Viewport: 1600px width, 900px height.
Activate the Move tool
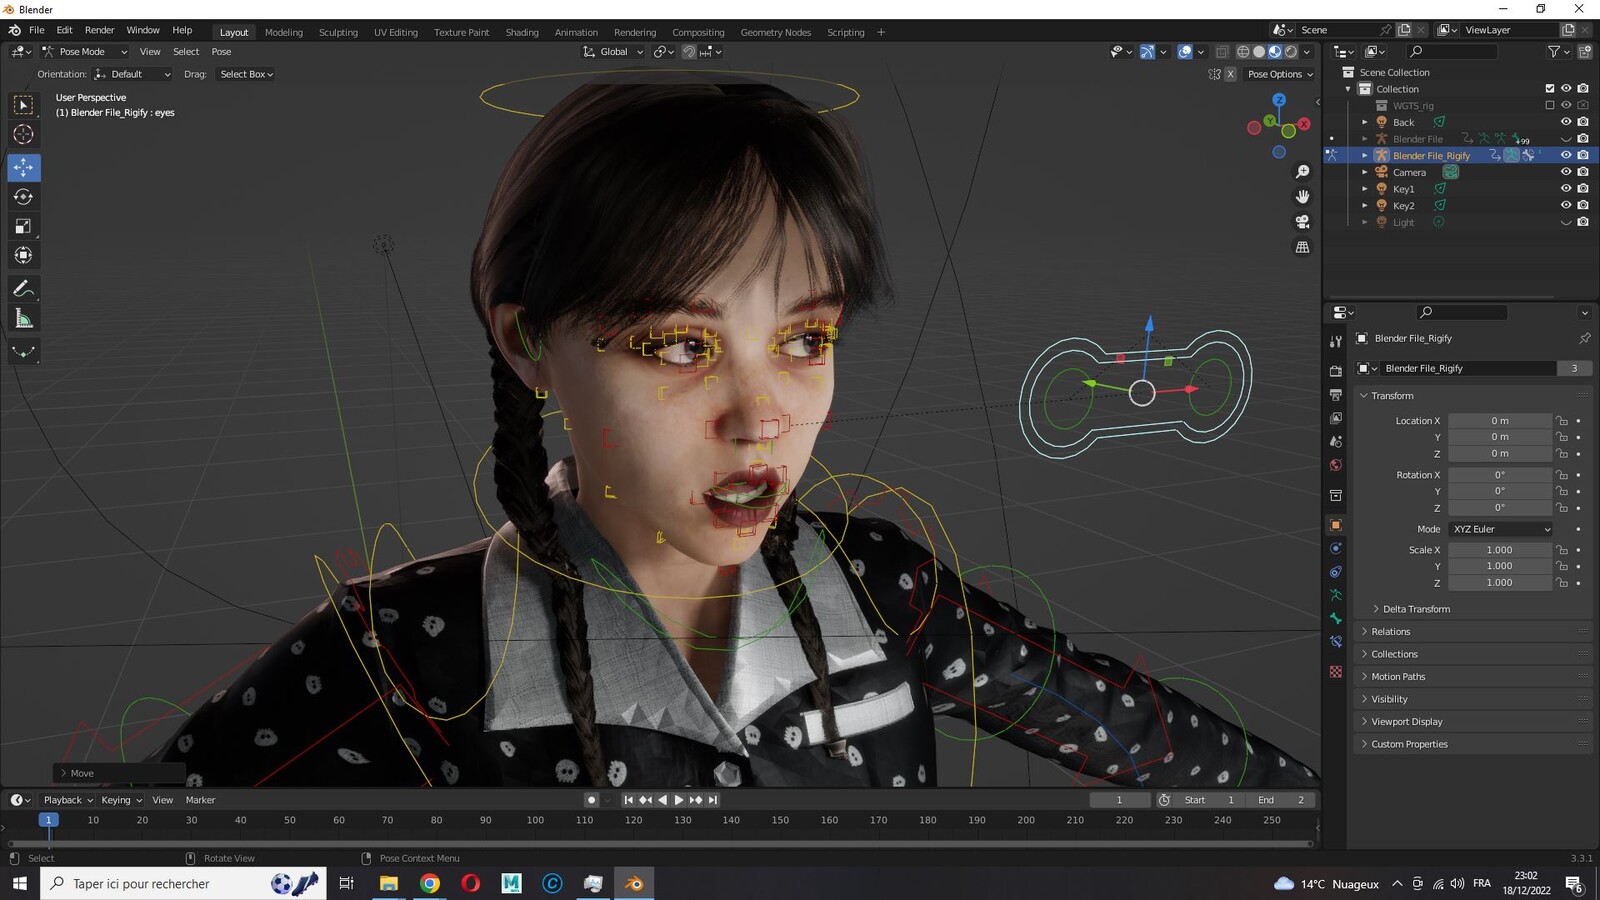23,167
